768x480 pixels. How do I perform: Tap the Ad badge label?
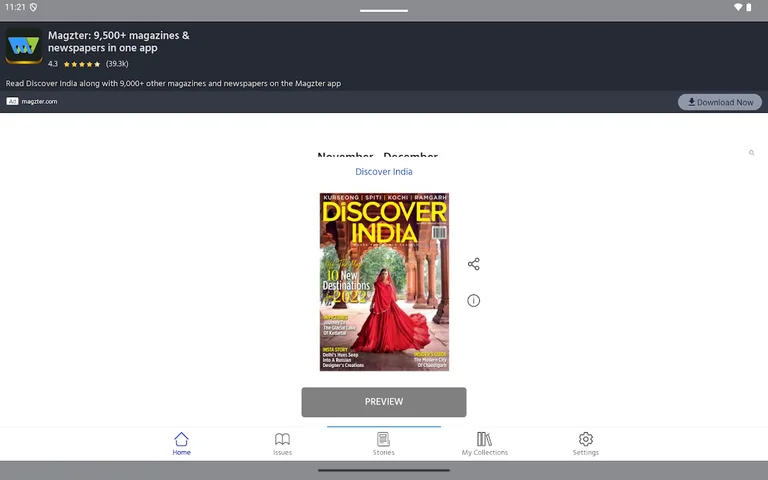12,101
